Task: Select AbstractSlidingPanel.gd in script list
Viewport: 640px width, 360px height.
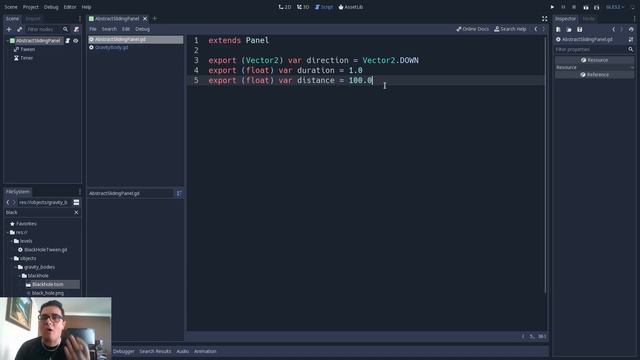Action: click(136, 40)
